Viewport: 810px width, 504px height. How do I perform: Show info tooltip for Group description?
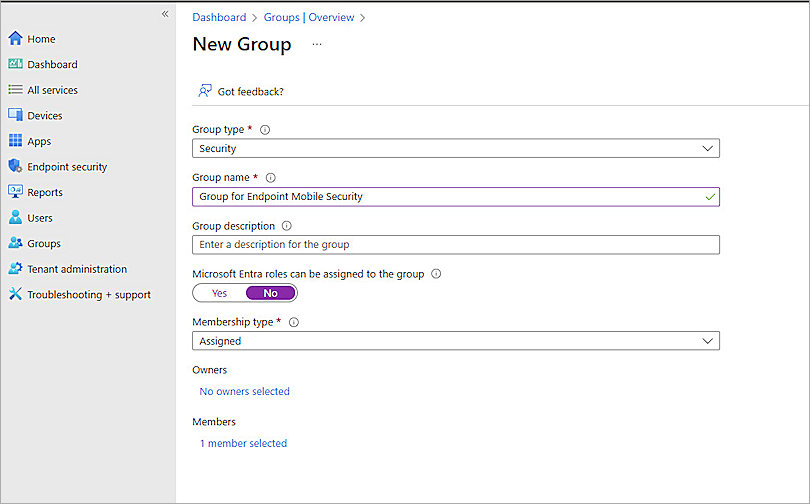[x=287, y=226]
